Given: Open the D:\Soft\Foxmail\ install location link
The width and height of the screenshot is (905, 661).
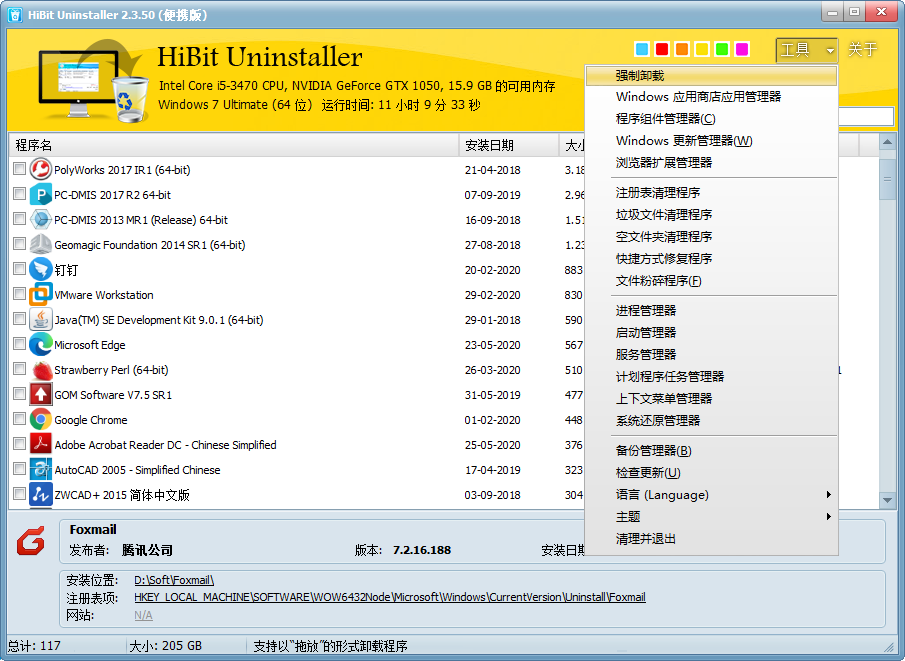Looking at the screenshot, I should 174,580.
